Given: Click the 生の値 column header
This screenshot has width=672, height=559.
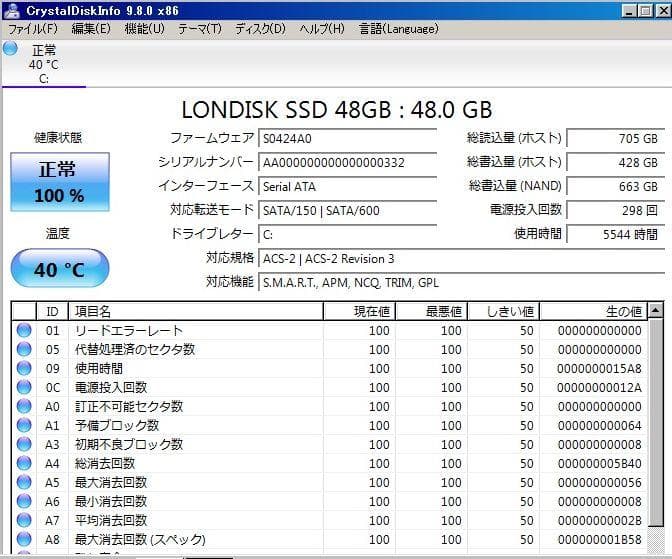Looking at the screenshot, I should (593, 311).
